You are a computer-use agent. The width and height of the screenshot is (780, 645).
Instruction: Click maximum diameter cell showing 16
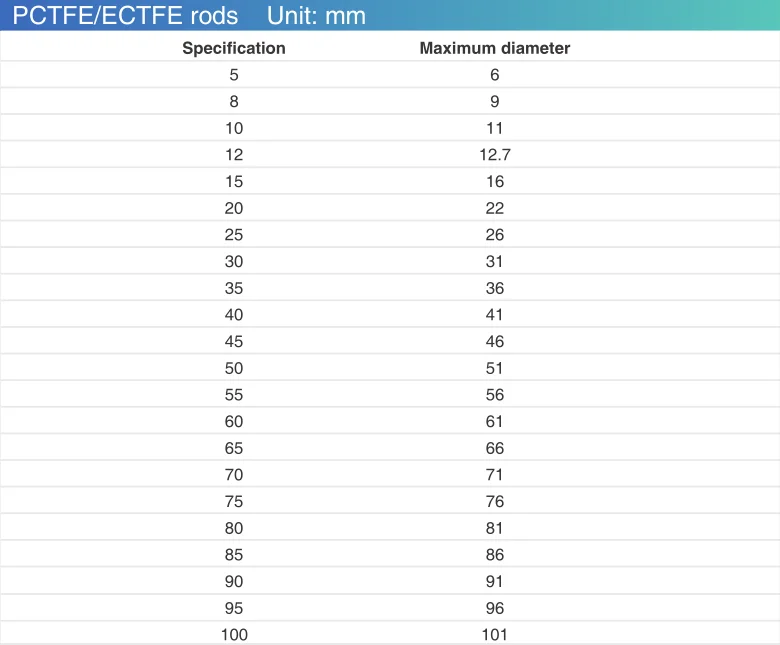pyautogui.click(x=494, y=181)
